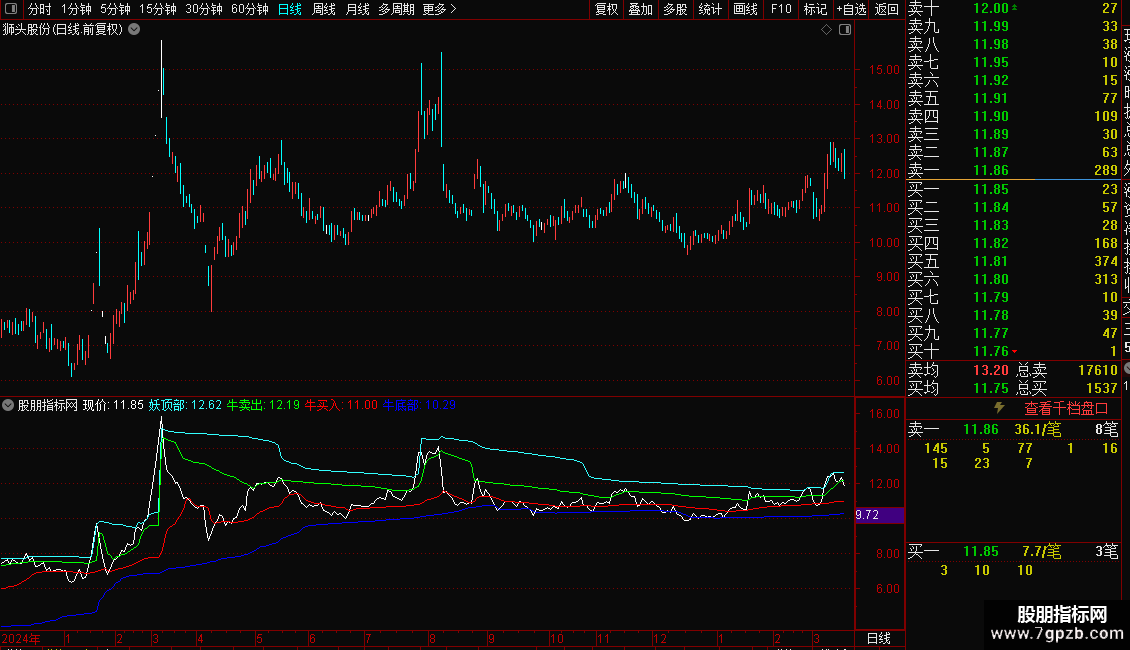Add stock via +自选 button
The width and height of the screenshot is (1130, 650).
(851, 9)
